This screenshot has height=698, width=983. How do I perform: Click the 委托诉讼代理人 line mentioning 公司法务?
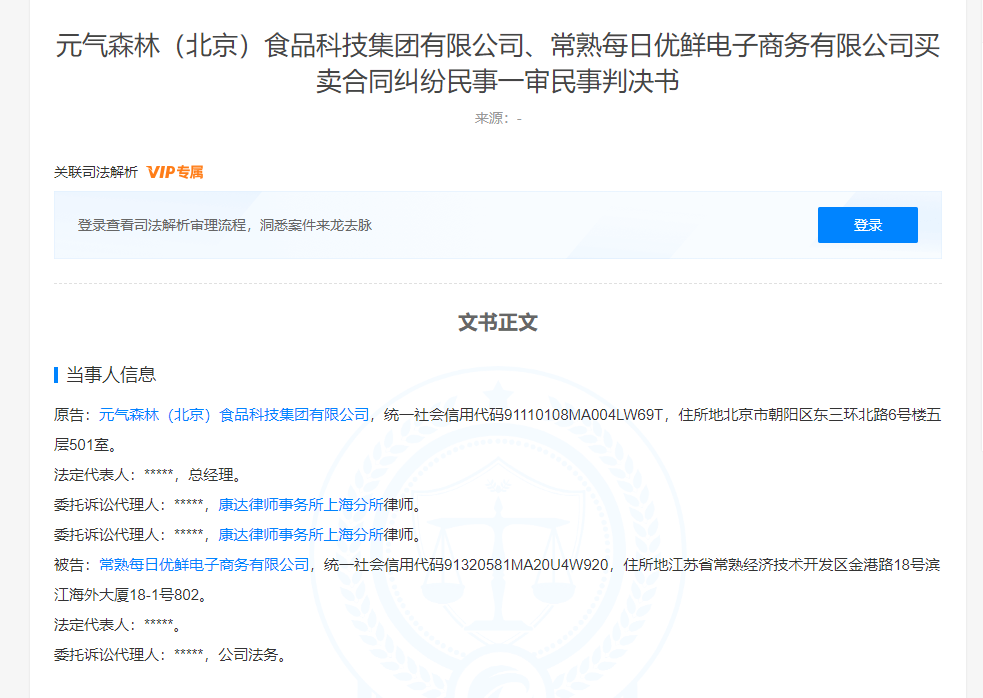click(x=170, y=656)
